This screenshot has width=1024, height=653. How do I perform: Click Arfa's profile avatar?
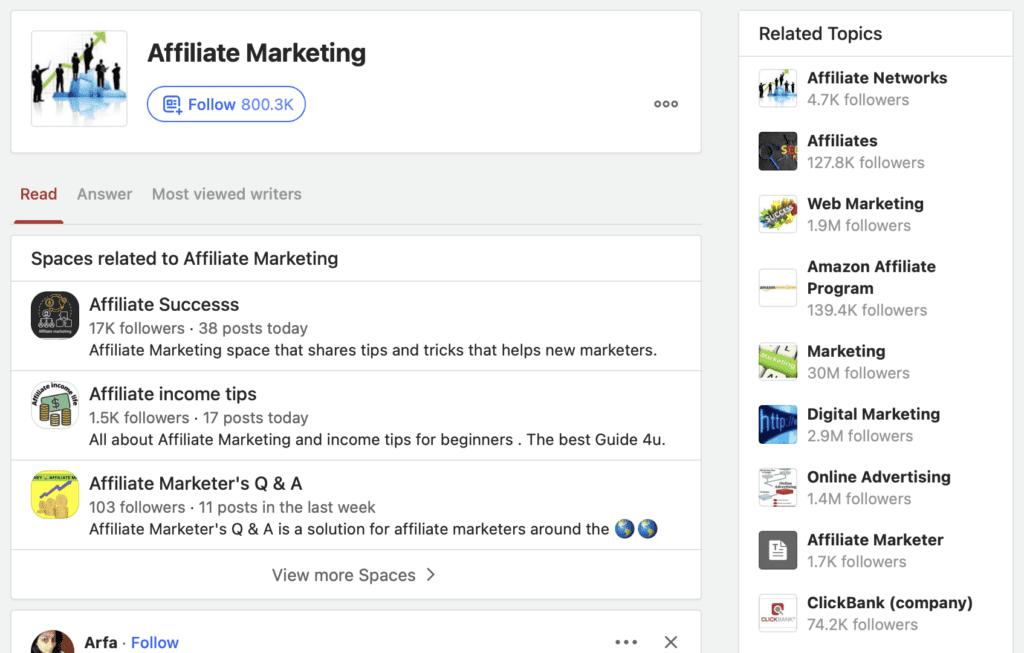click(x=52, y=642)
